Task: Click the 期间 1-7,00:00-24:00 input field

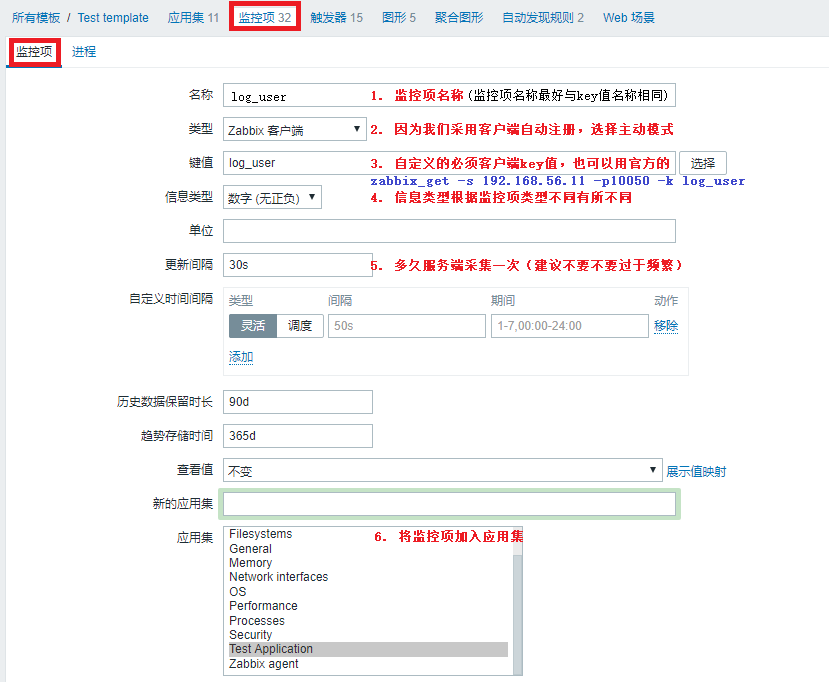Action: [x=569, y=326]
